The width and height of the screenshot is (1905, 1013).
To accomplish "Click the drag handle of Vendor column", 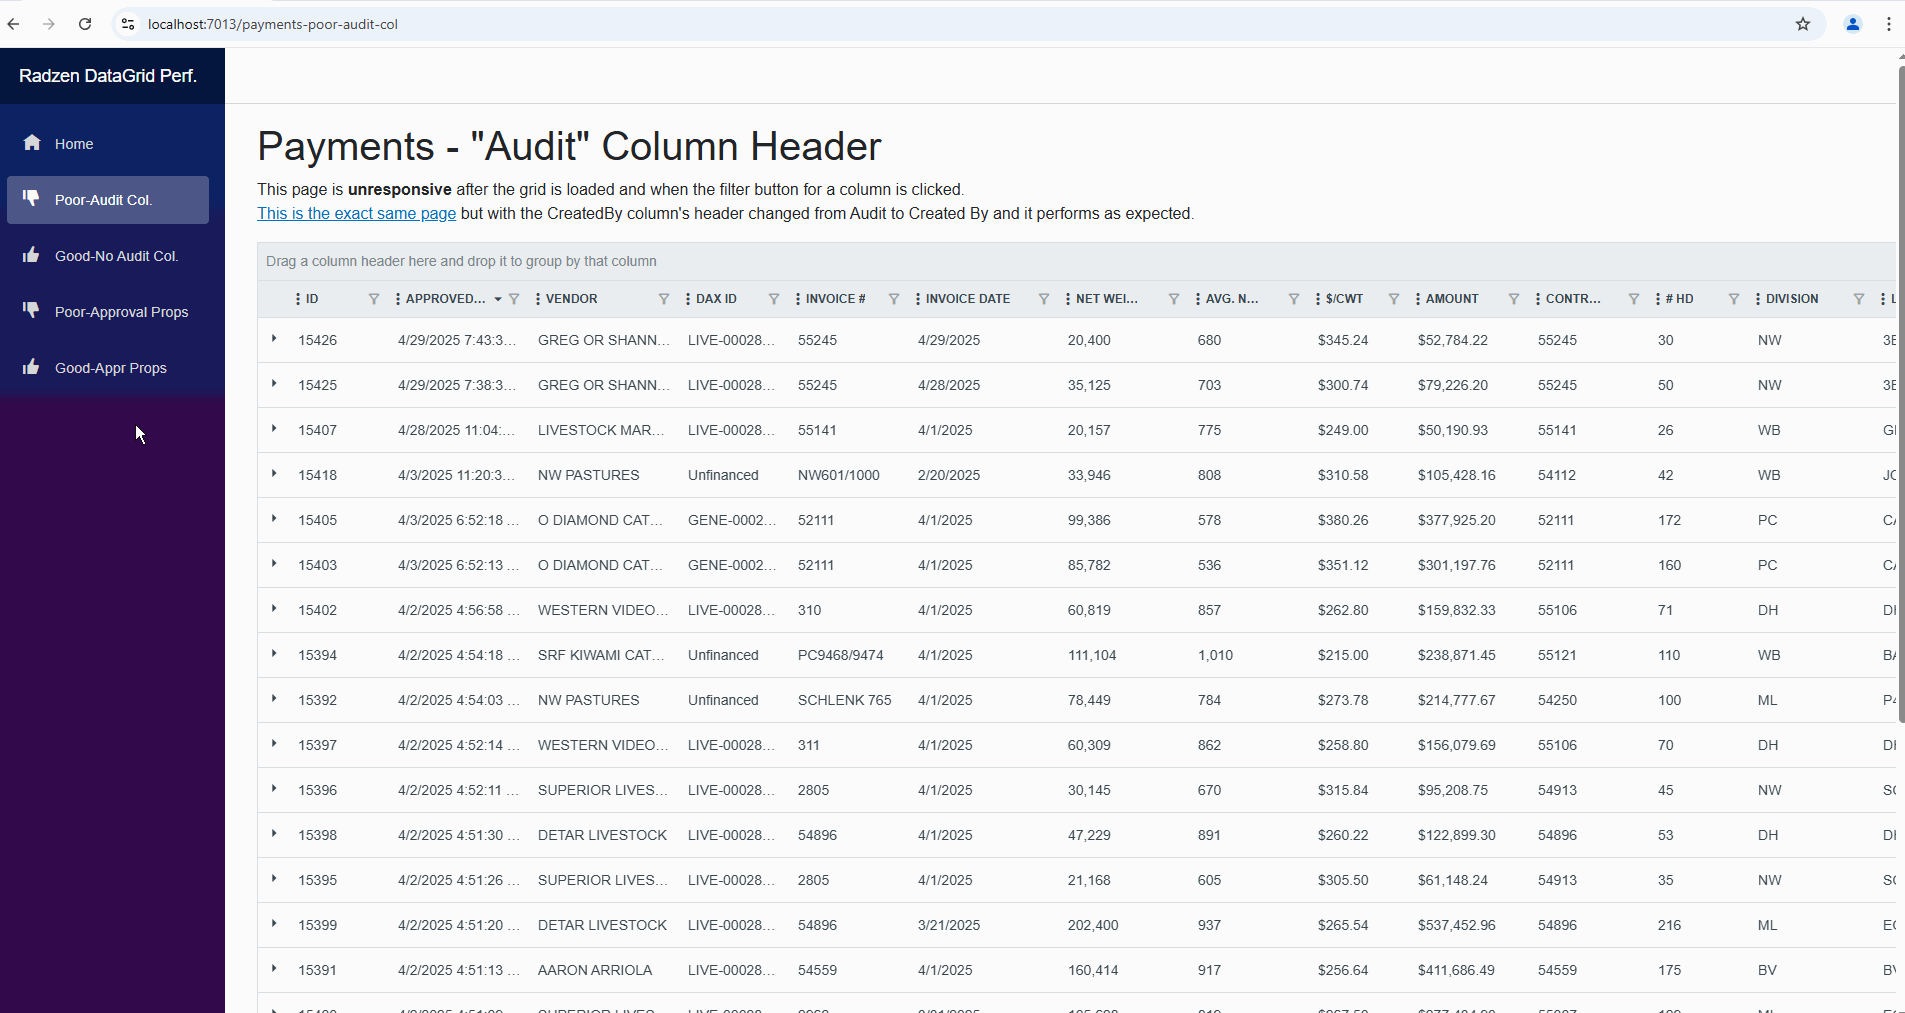I will [538, 299].
